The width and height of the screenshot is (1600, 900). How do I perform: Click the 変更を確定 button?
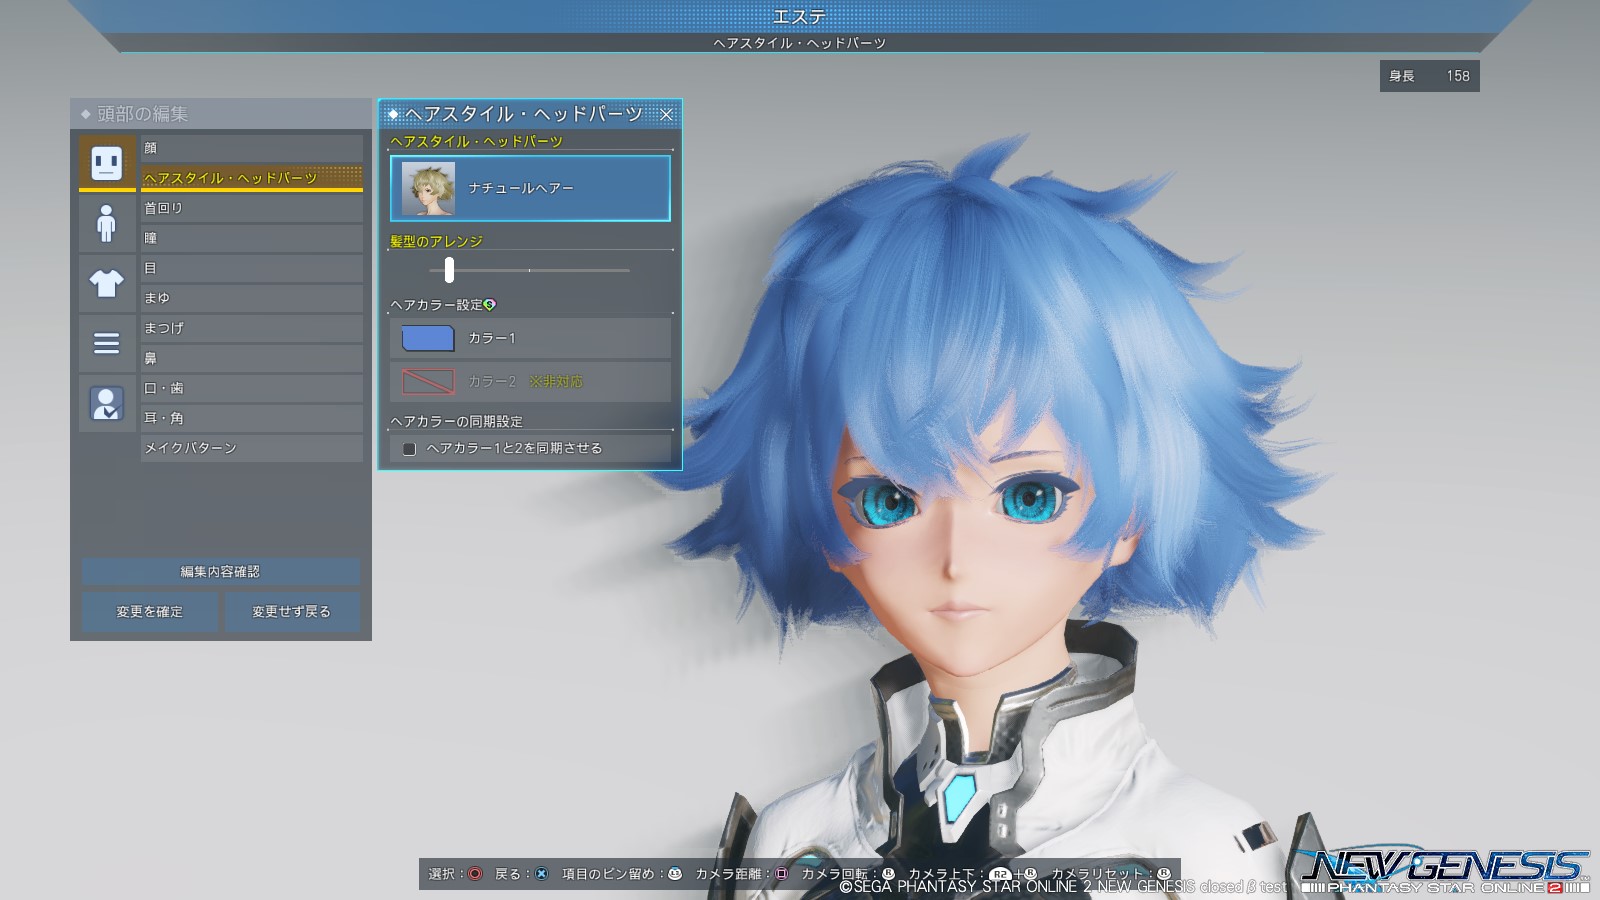coord(150,611)
